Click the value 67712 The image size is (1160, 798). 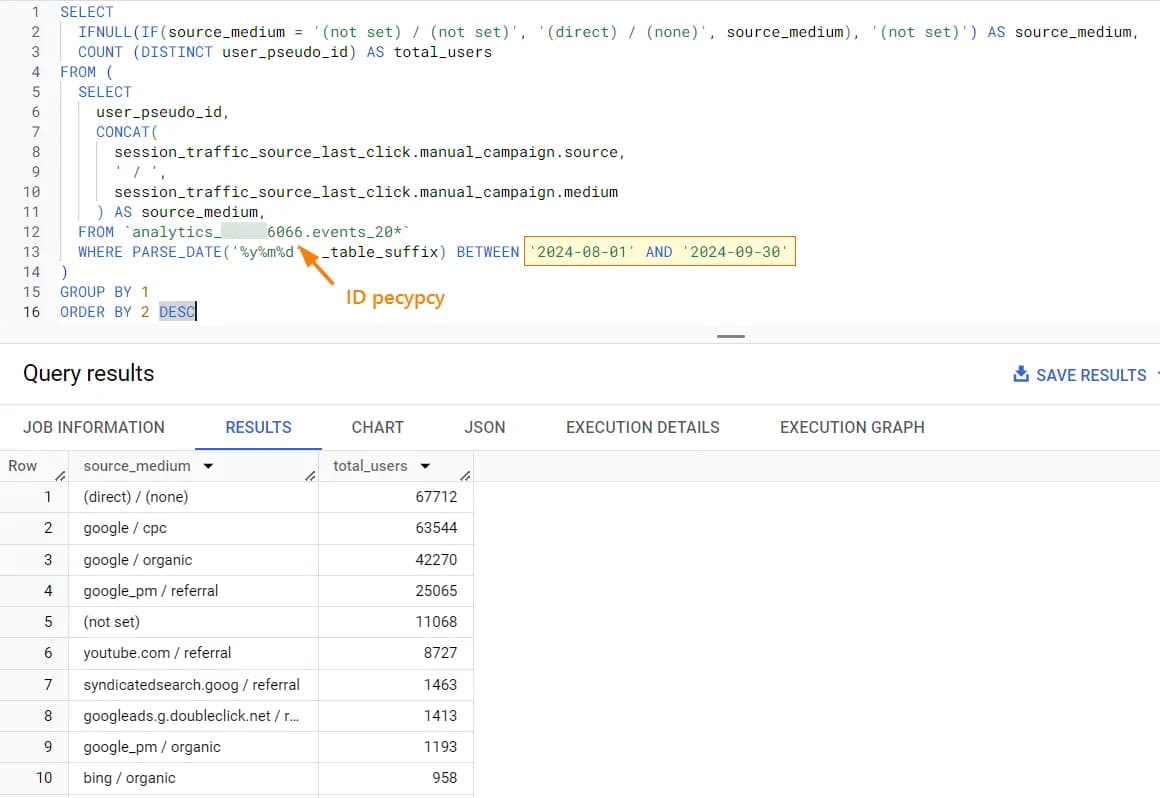tap(436, 497)
